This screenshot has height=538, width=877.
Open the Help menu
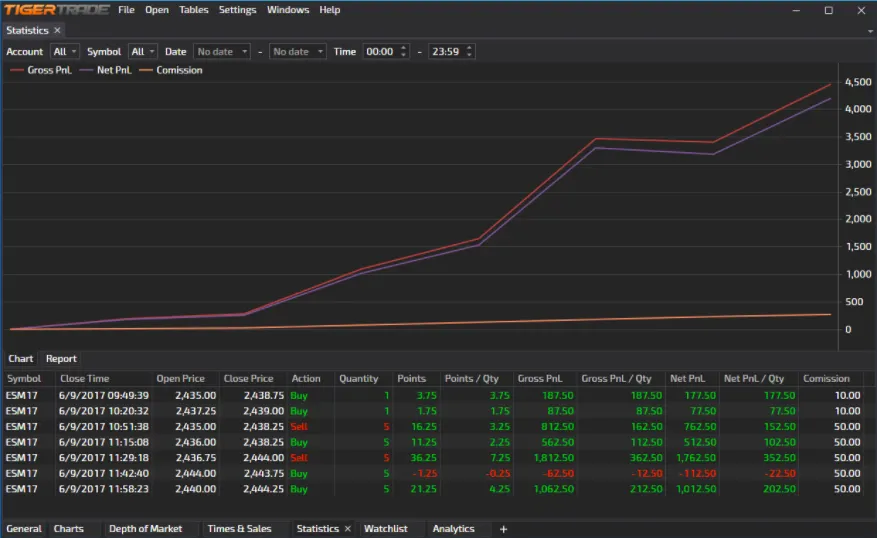(x=329, y=10)
